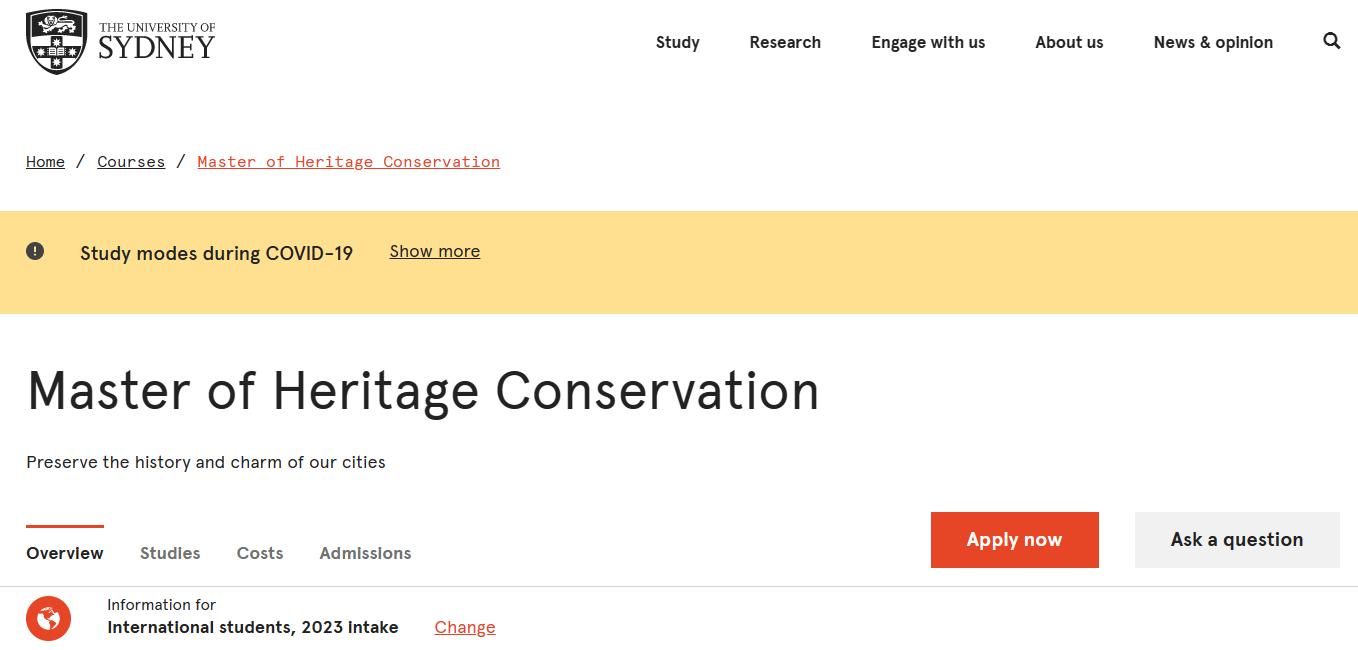Click Change to alter student intake
Image resolution: width=1358 pixels, height=650 pixels.
tap(464, 627)
